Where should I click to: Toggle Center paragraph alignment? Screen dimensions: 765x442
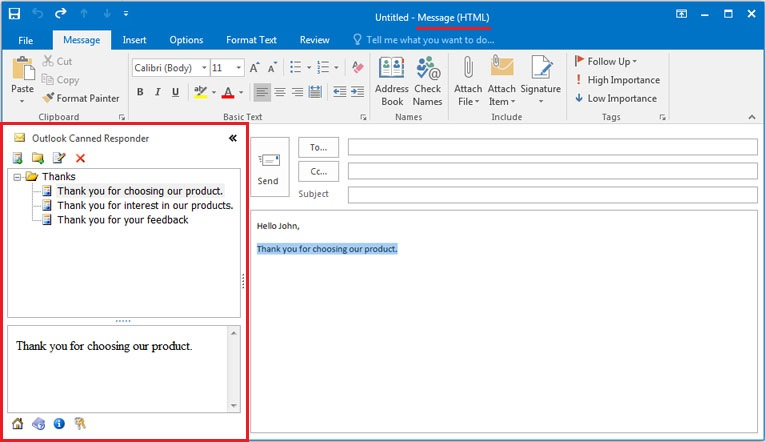pos(280,92)
